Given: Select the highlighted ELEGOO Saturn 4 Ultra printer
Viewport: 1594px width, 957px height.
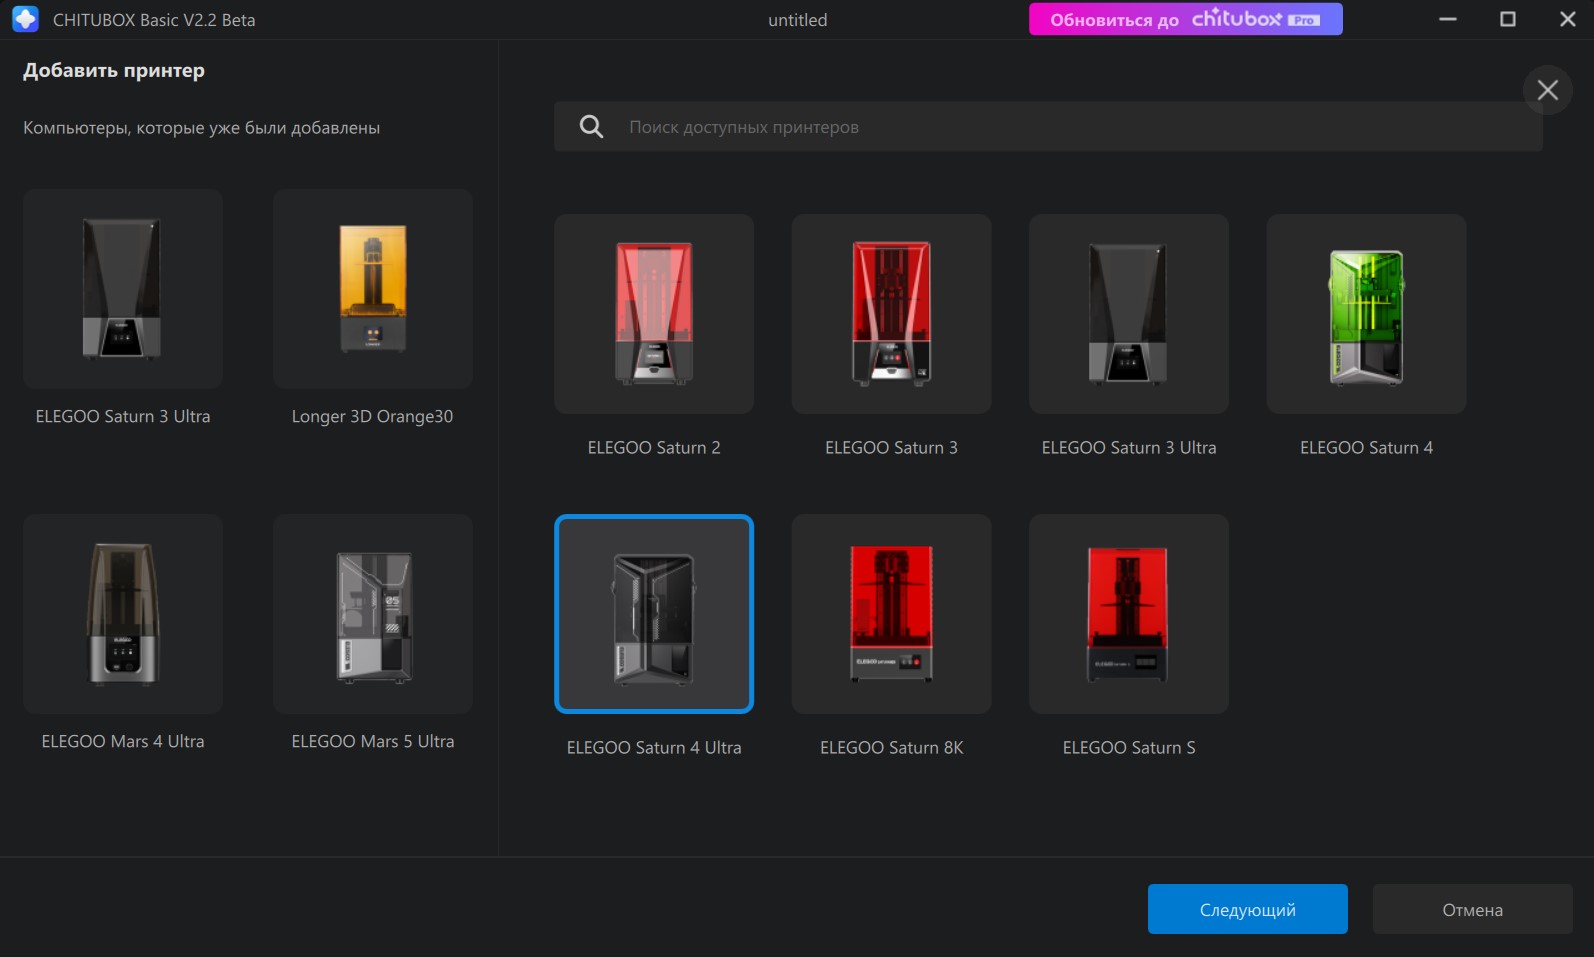Looking at the screenshot, I should (653, 614).
